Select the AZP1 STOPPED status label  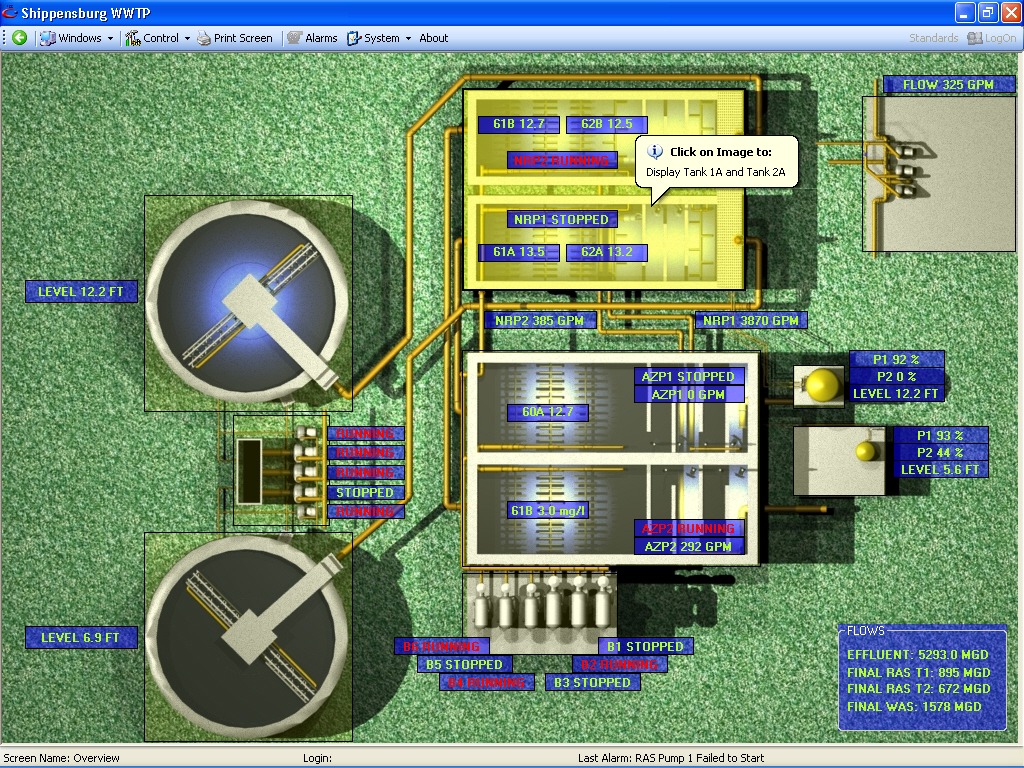point(689,376)
